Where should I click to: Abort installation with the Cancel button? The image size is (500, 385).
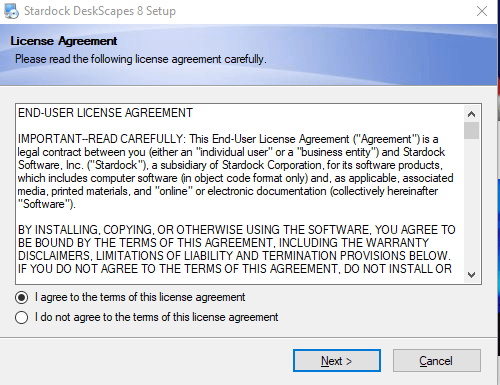point(437,361)
